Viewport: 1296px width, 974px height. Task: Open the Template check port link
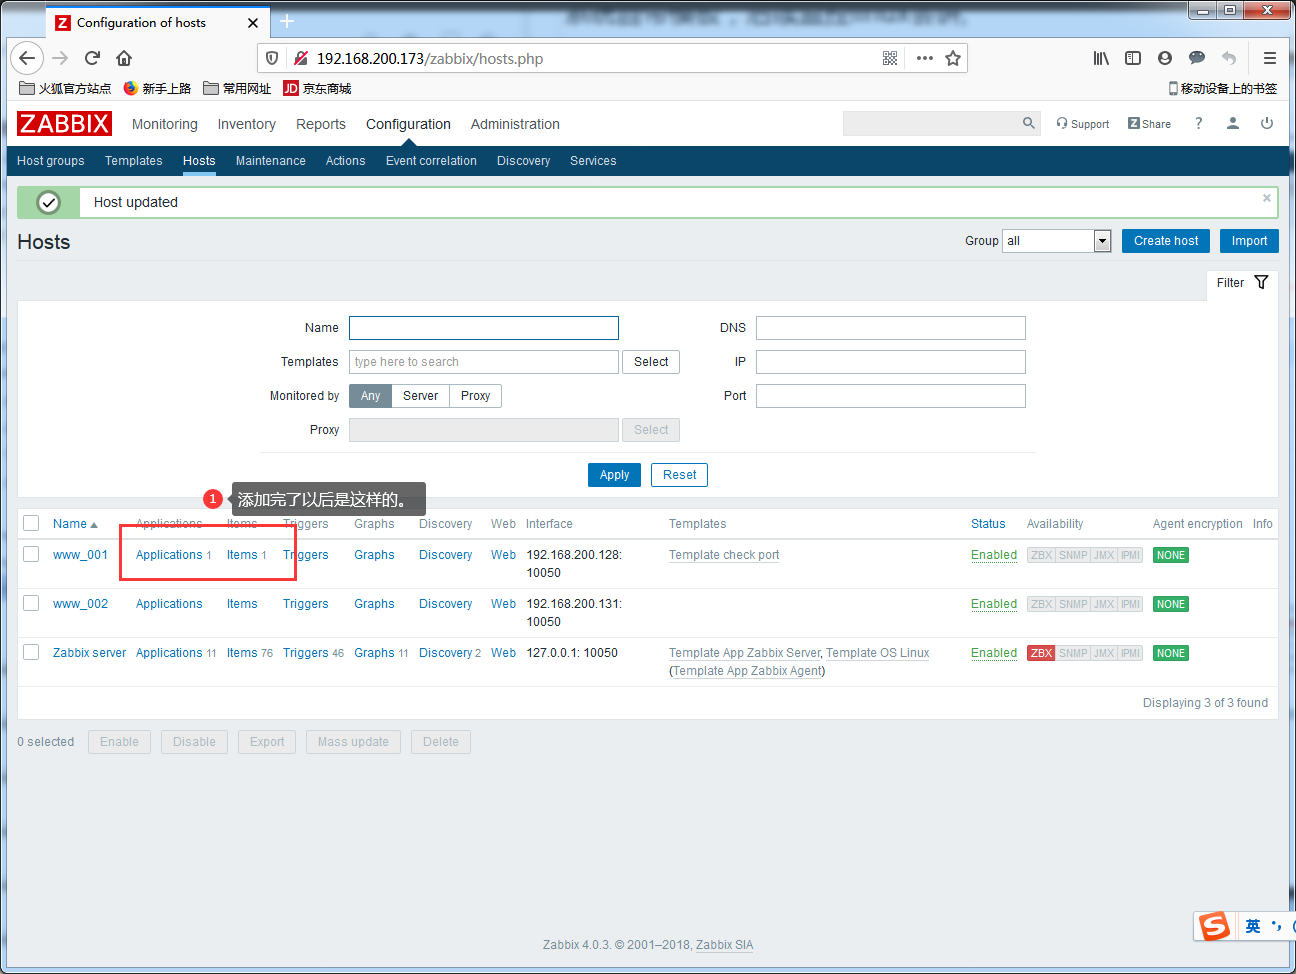(724, 555)
